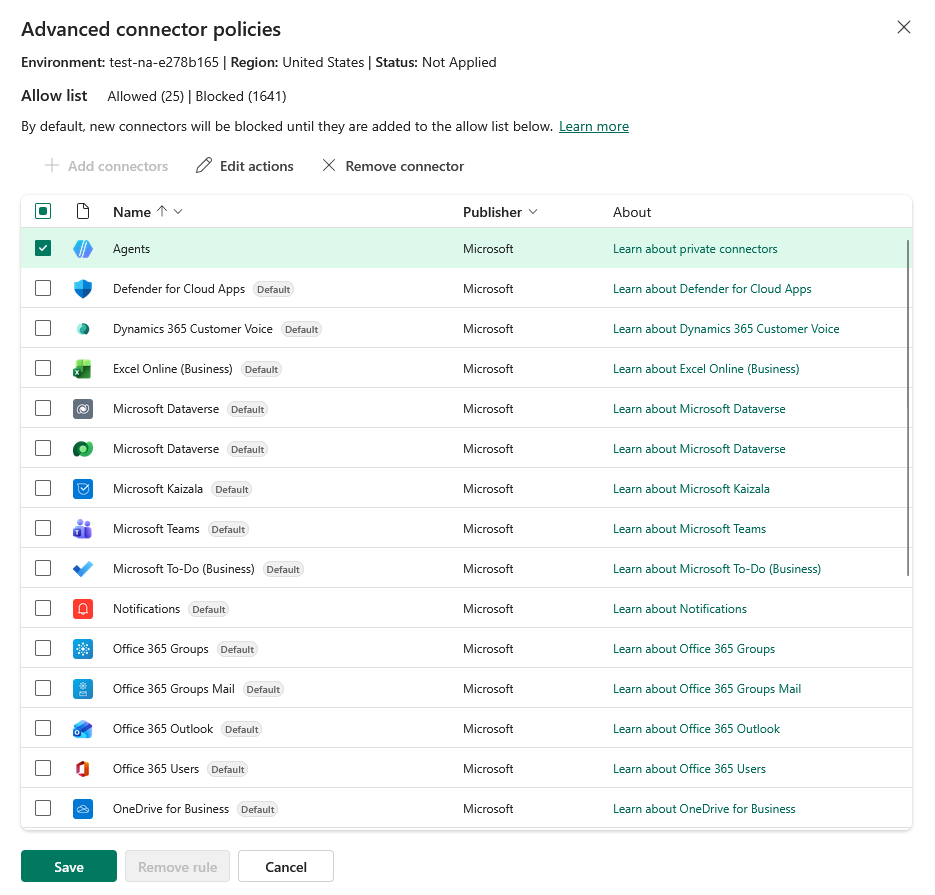Click the Dynamics 365 Customer Voice icon
935x895 pixels.
pyautogui.click(x=83, y=329)
